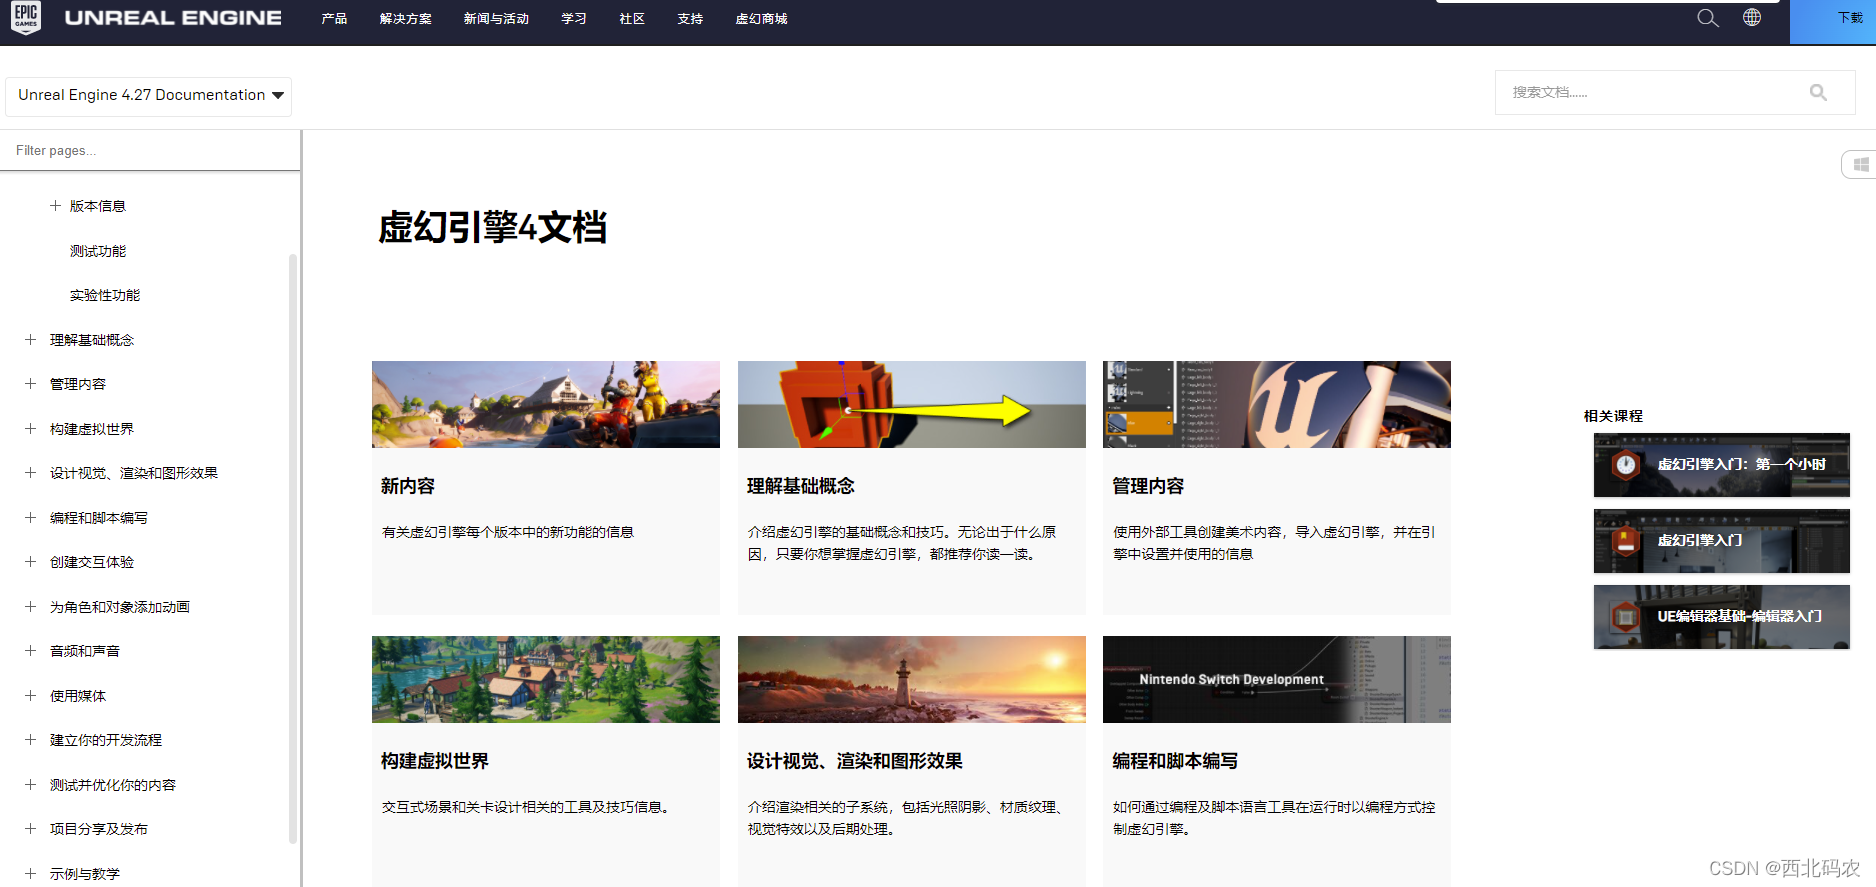1876x887 pixels.
Task: Click the Epic Games logo
Action: point(26,18)
